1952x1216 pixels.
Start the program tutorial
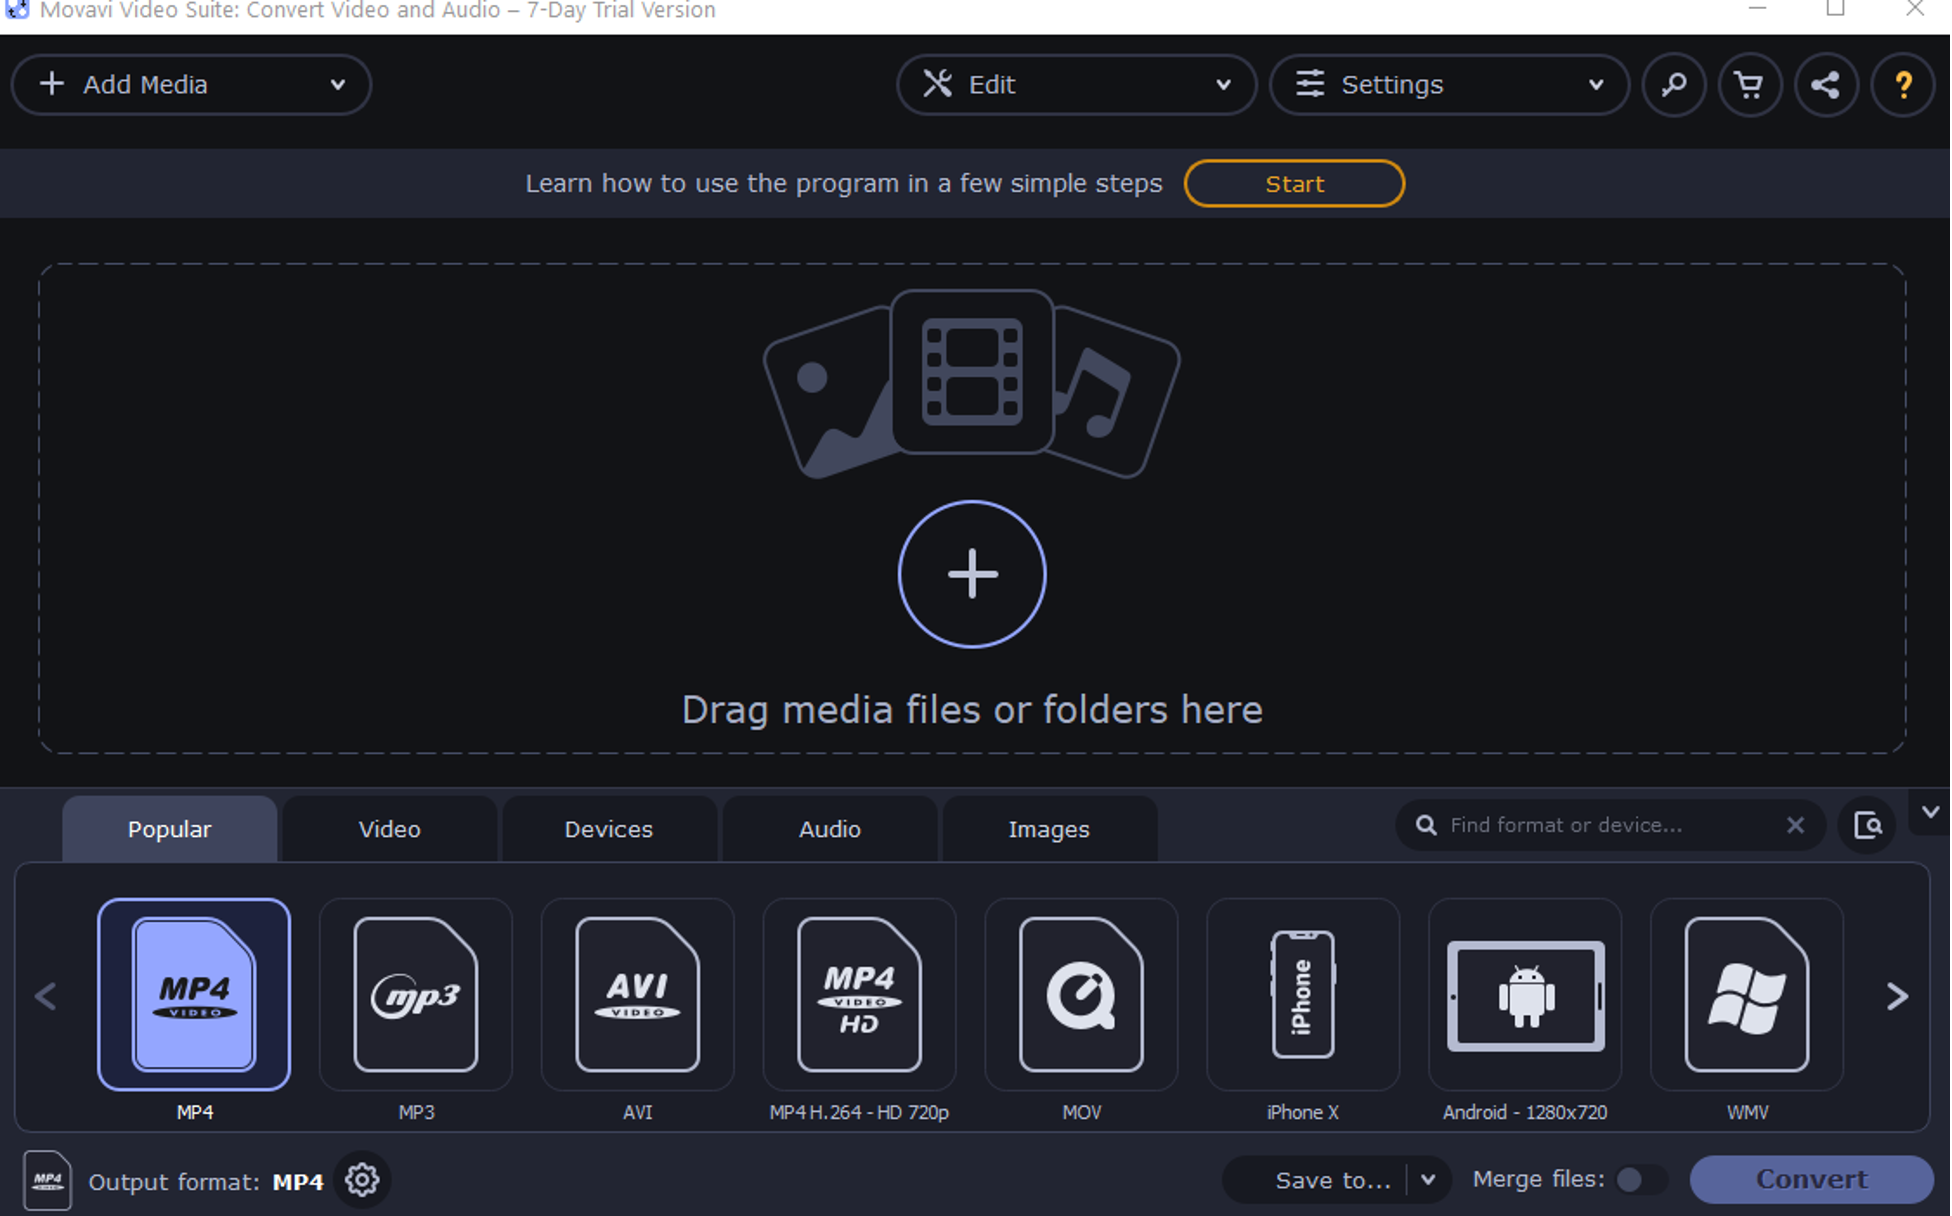click(x=1294, y=184)
